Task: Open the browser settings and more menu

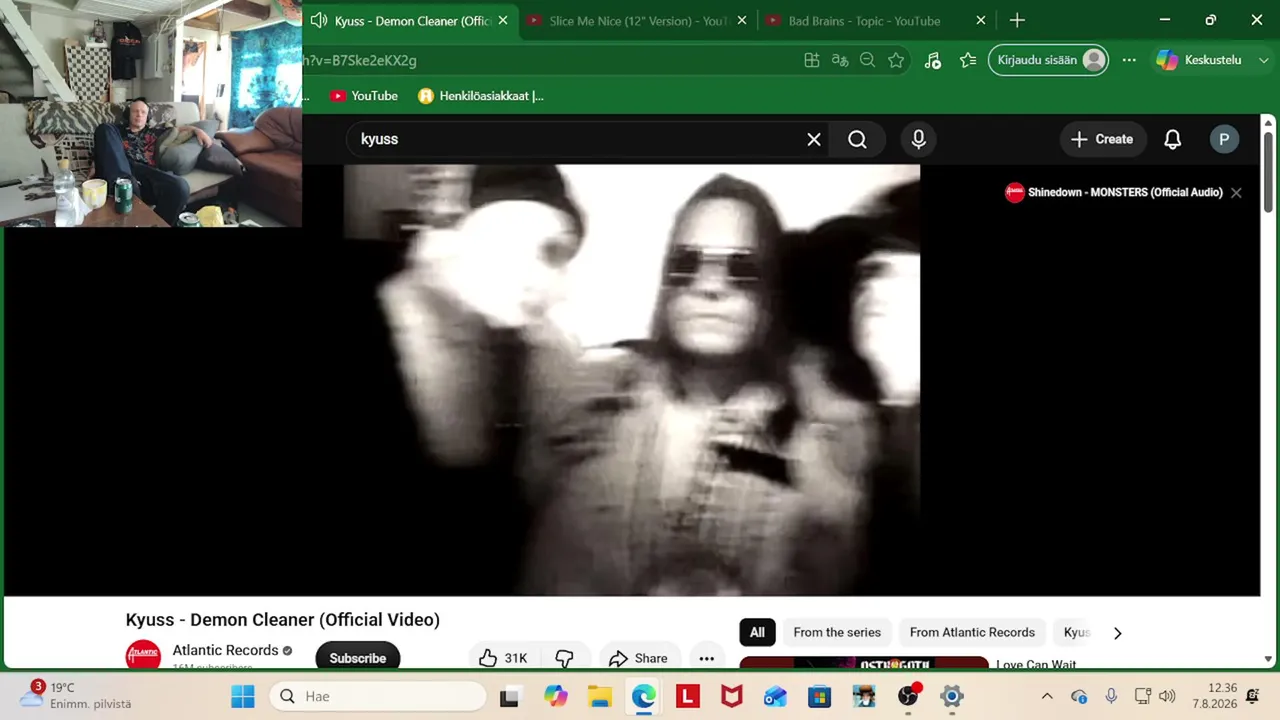Action: pyautogui.click(x=1129, y=60)
